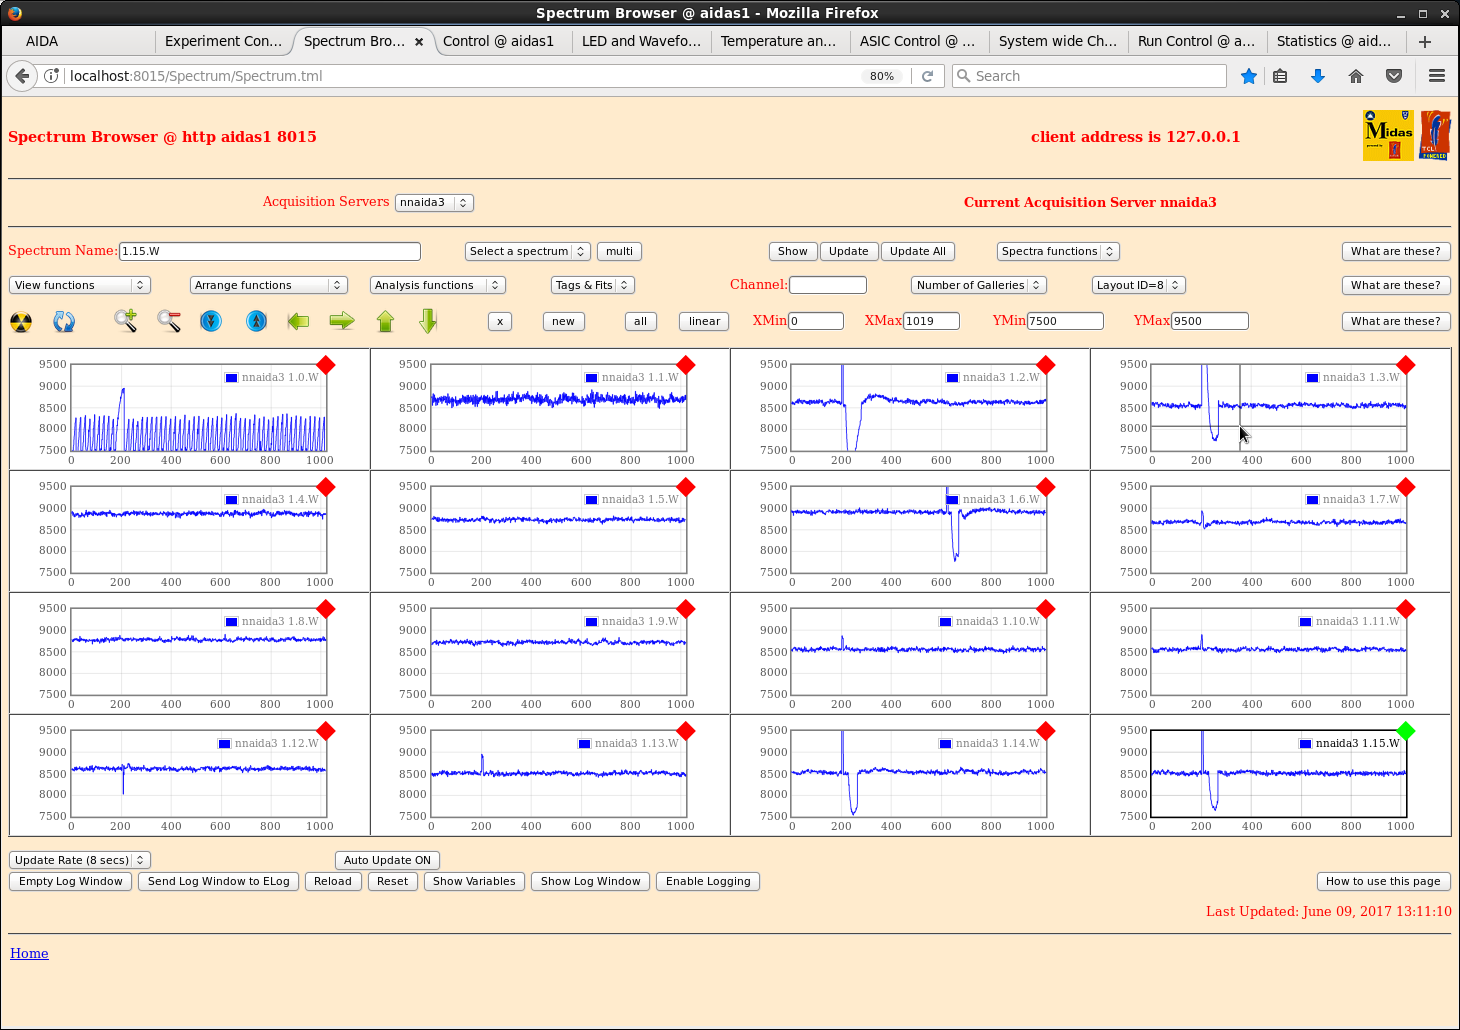Open the Spectra functions dropdown
This screenshot has height=1030, width=1460.
coord(1057,251)
